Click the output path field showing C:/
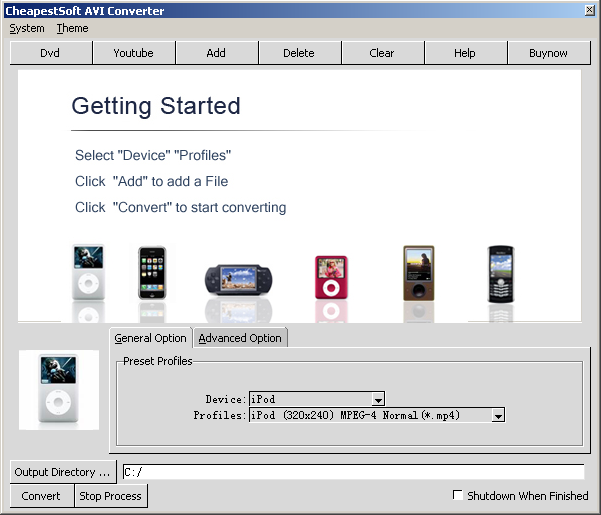 353,472
